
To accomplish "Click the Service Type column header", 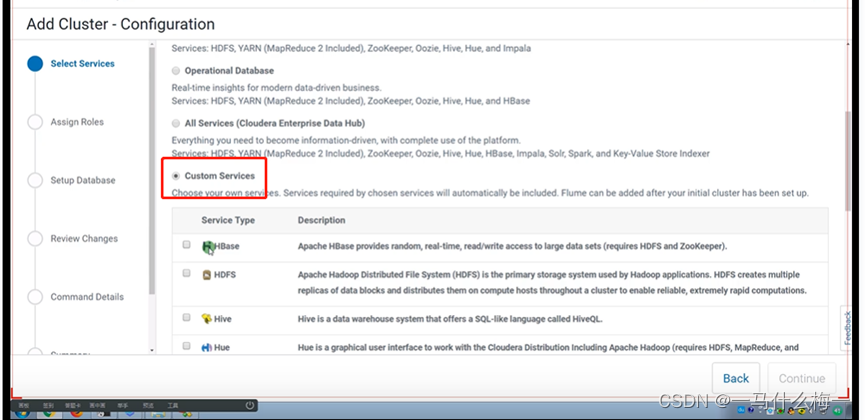I will [x=228, y=220].
